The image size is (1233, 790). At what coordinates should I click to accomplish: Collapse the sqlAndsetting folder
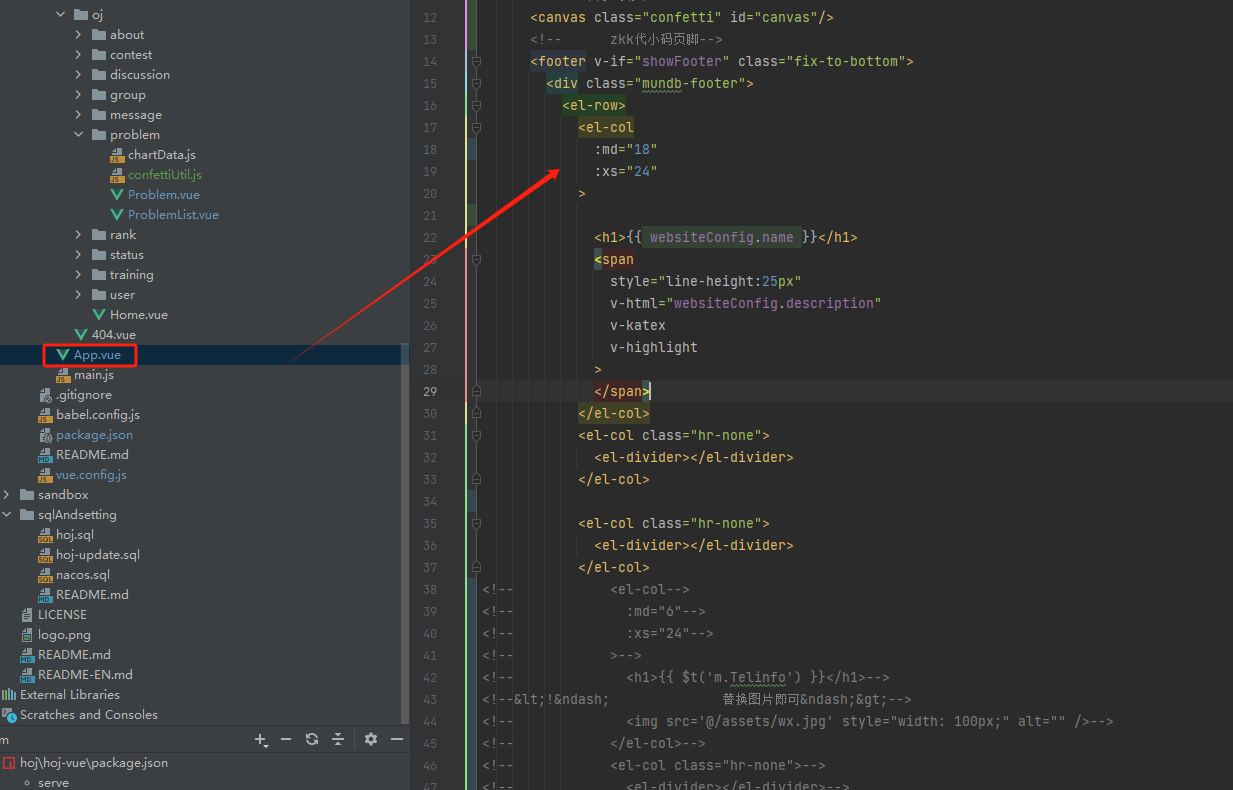[7, 515]
